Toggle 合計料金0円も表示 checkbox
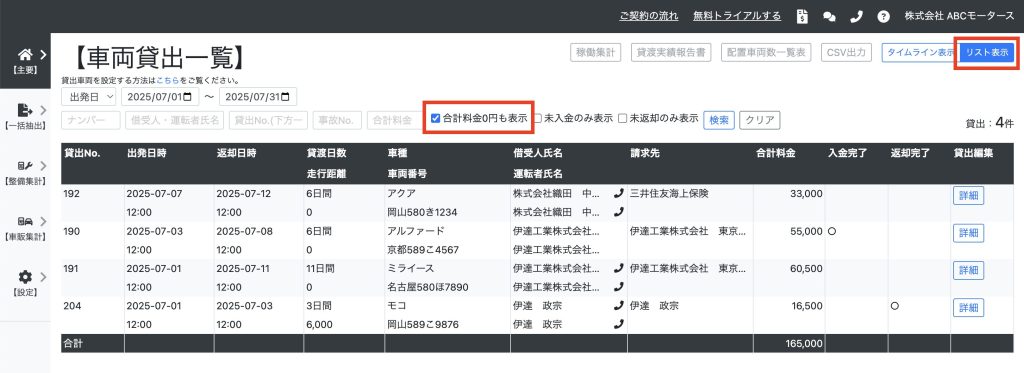 [x=436, y=118]
